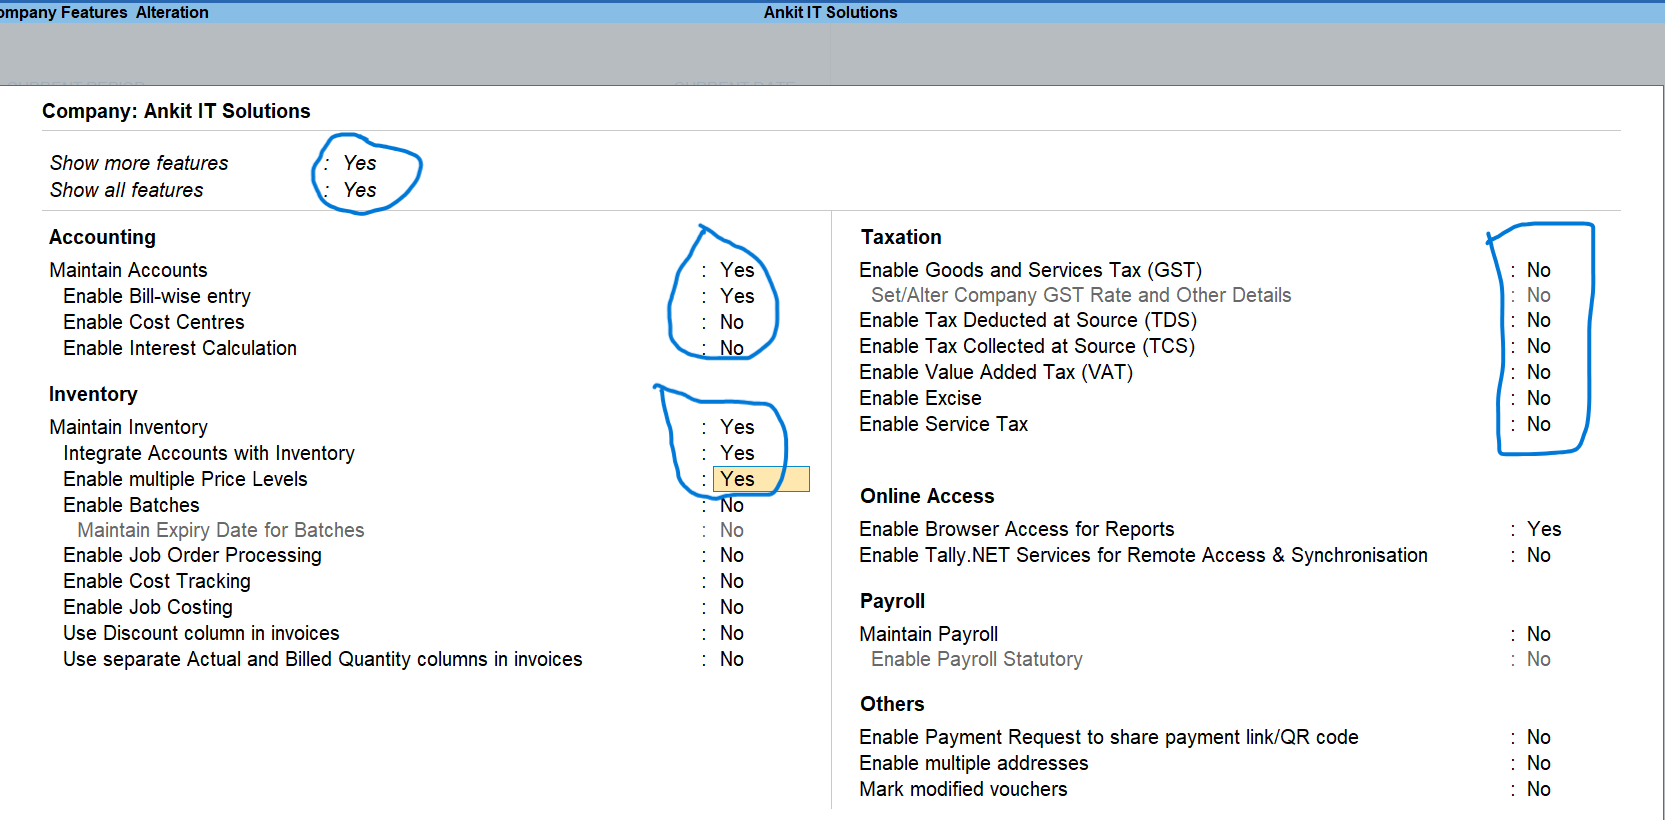The image size is (1665, 820).
Task: Enable Goods and Services Tax (GST) option
Action: tap(1538, 270)
